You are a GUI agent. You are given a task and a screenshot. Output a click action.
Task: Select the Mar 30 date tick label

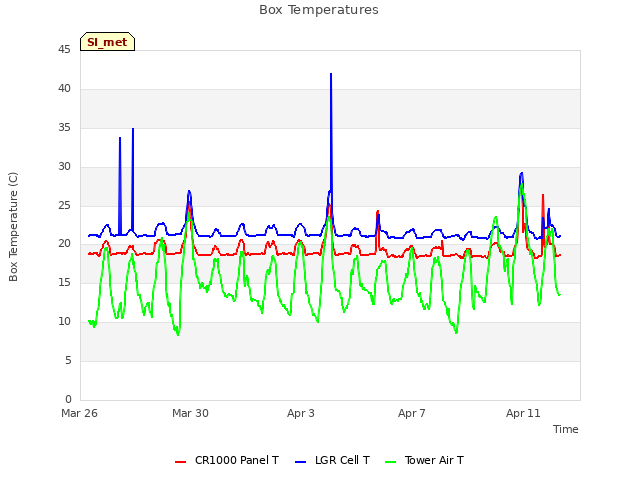[190, 413]
